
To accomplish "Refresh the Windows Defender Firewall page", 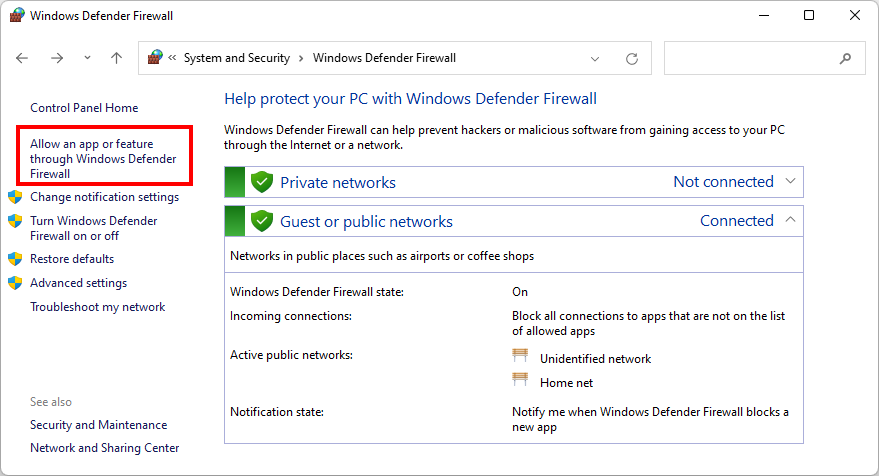I will 631,58.
